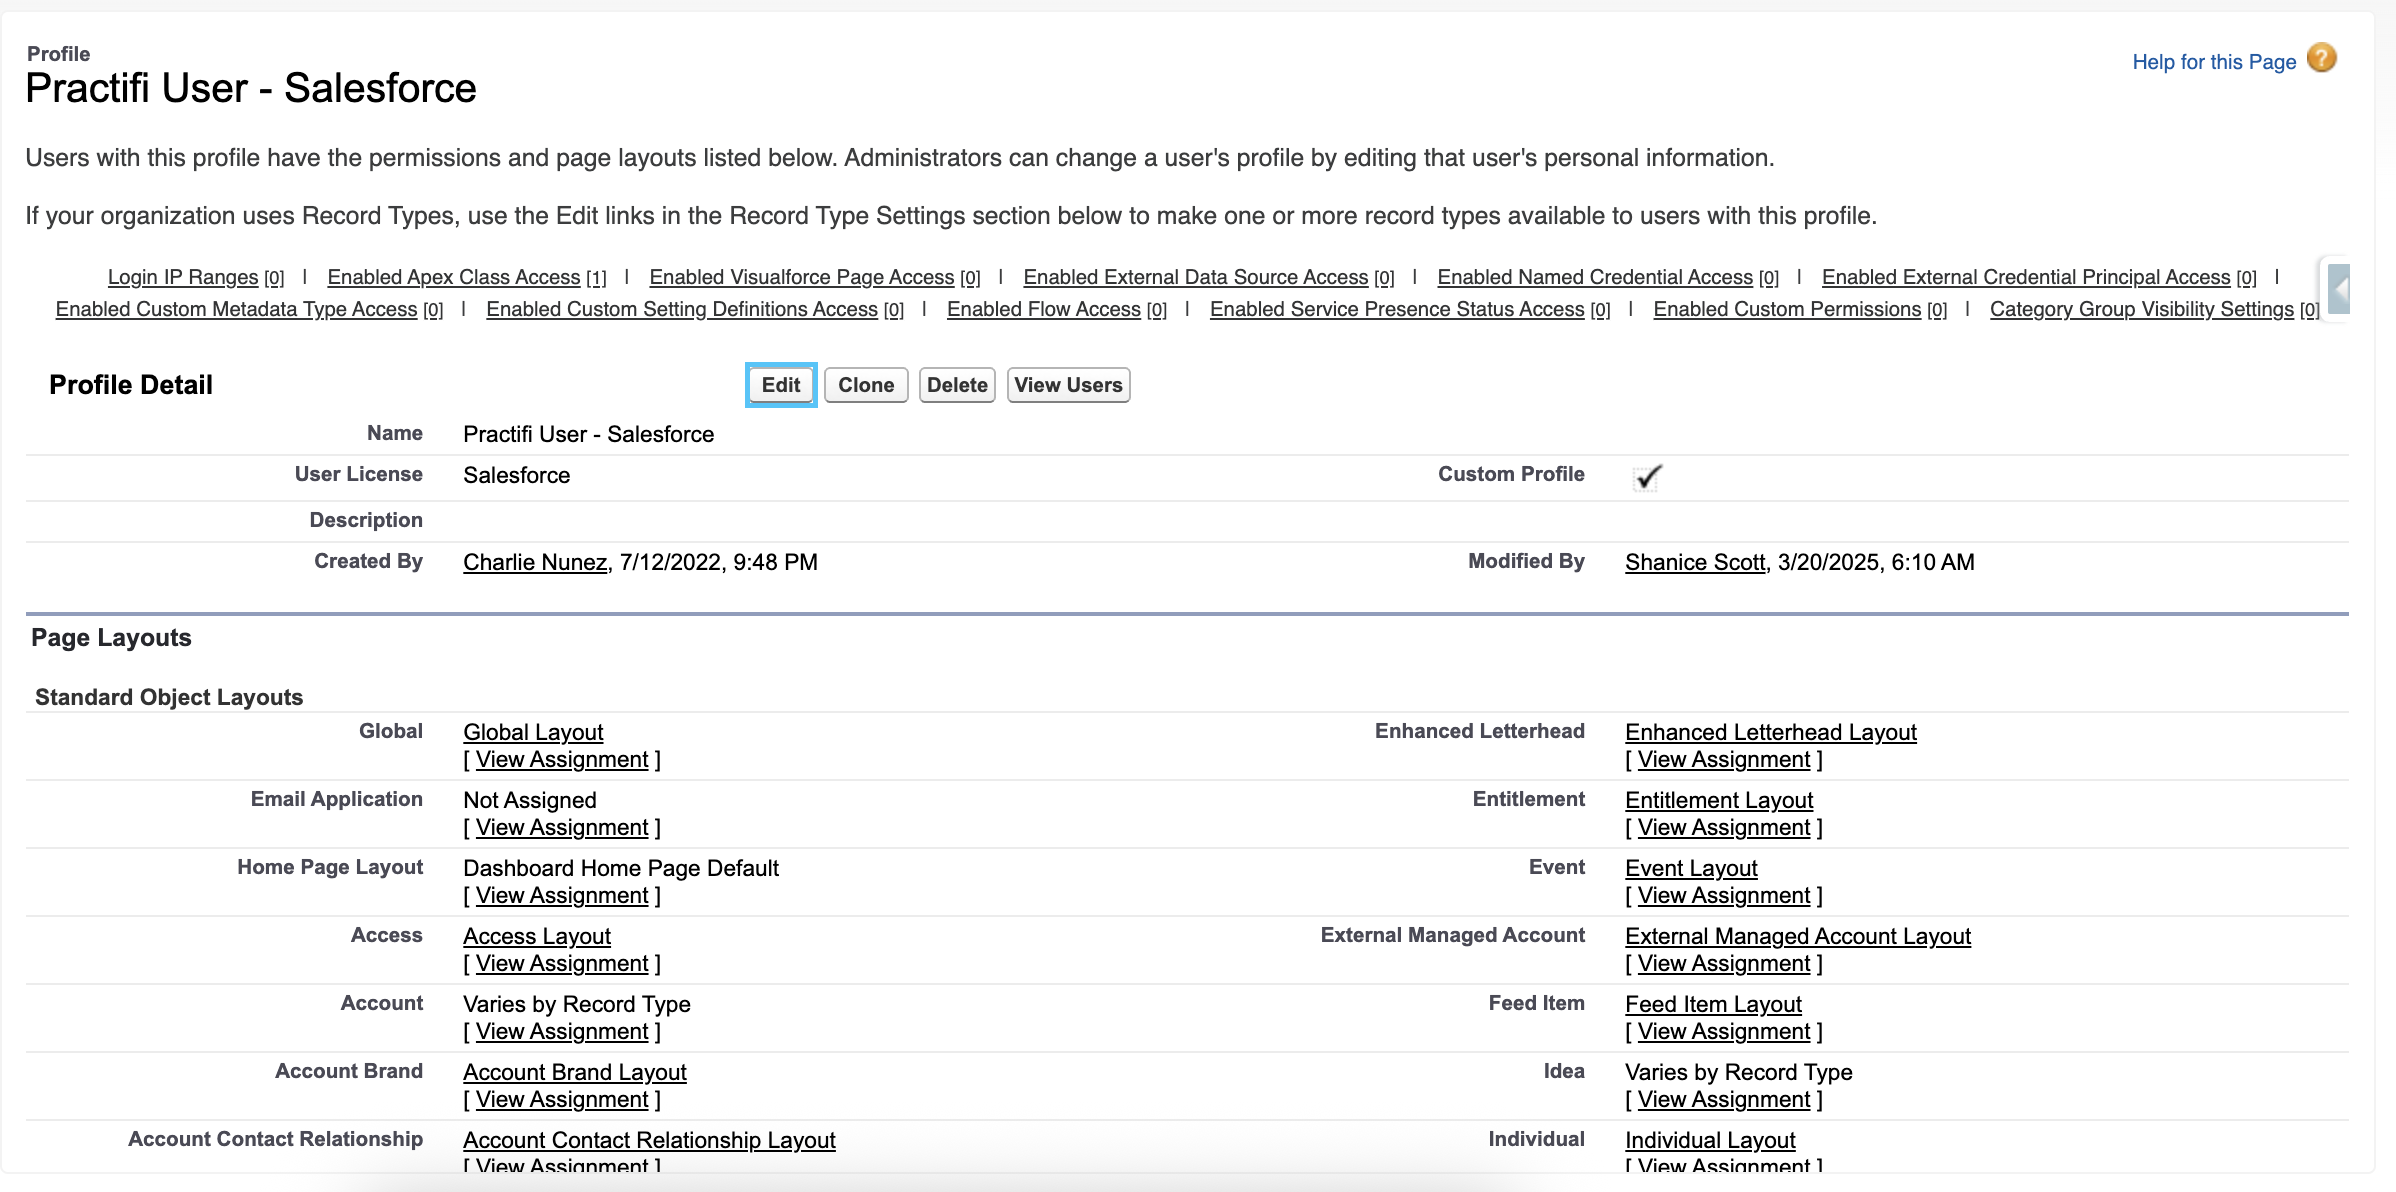Image resolution: width=2396 pixels, height=1192 pixels.
Task: Click the Custom Profile checkmark
Action: pos(1647,477)
